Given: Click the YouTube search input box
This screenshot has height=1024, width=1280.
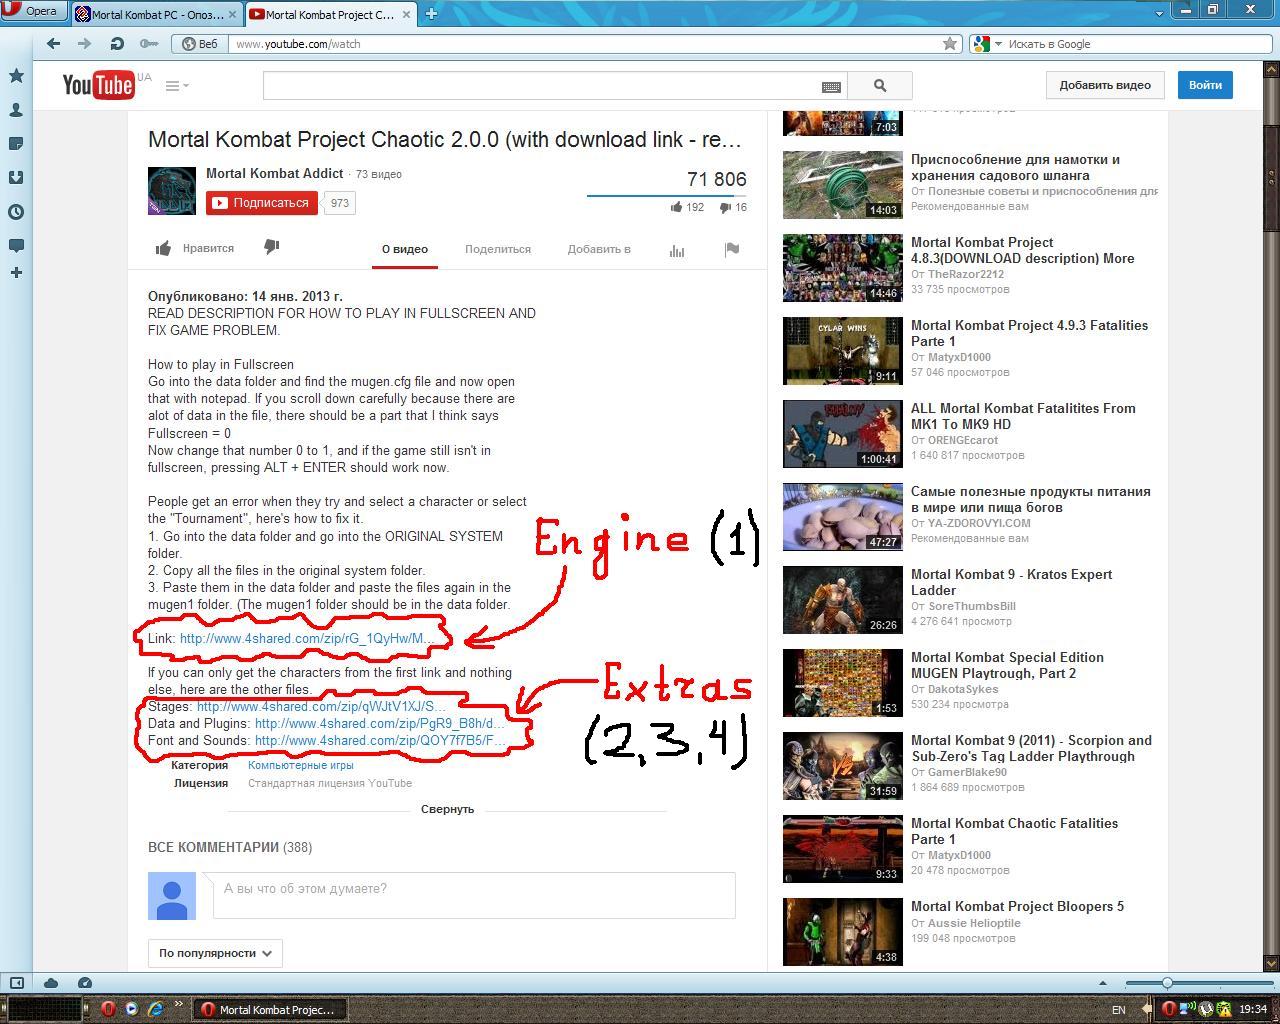Looking at the screenshot, I should pyautogui.click(x=541, y=86).
